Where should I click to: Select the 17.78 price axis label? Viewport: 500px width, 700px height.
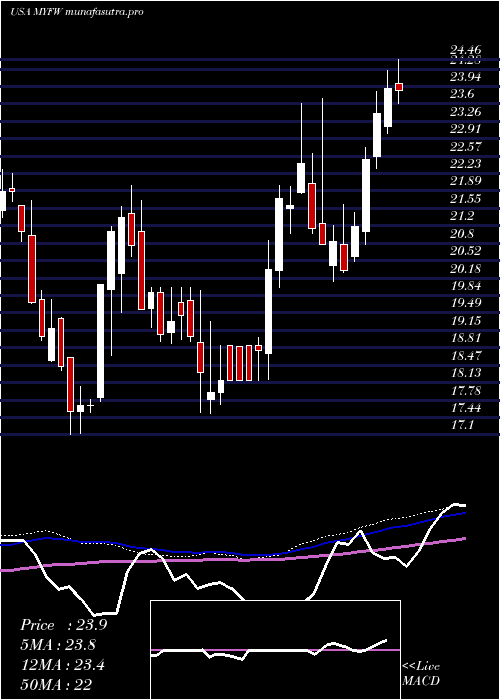tap(466, 391)
